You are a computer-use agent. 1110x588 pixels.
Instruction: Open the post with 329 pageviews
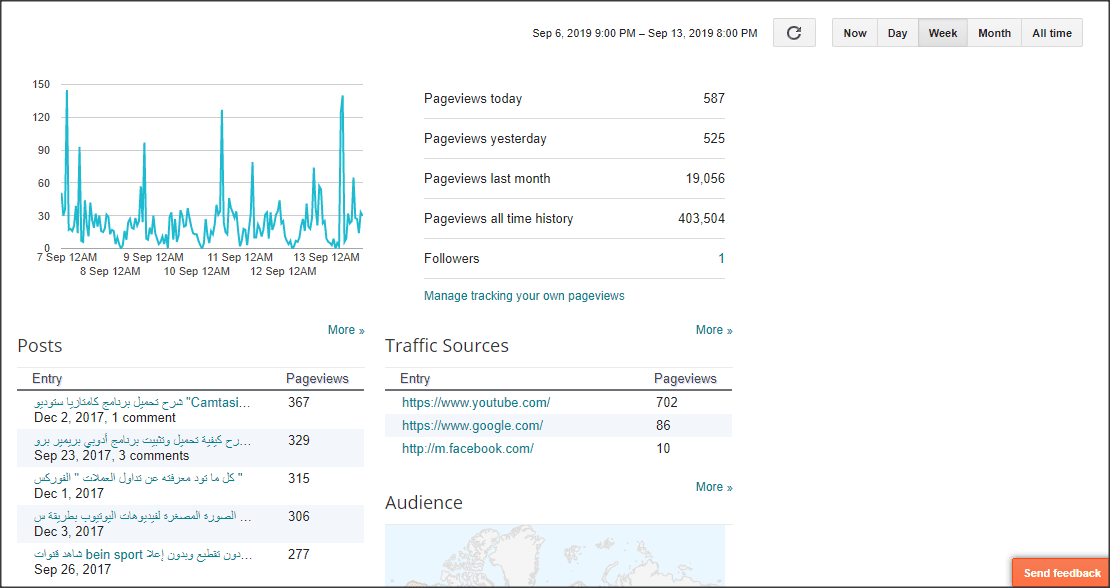(142, 441)
